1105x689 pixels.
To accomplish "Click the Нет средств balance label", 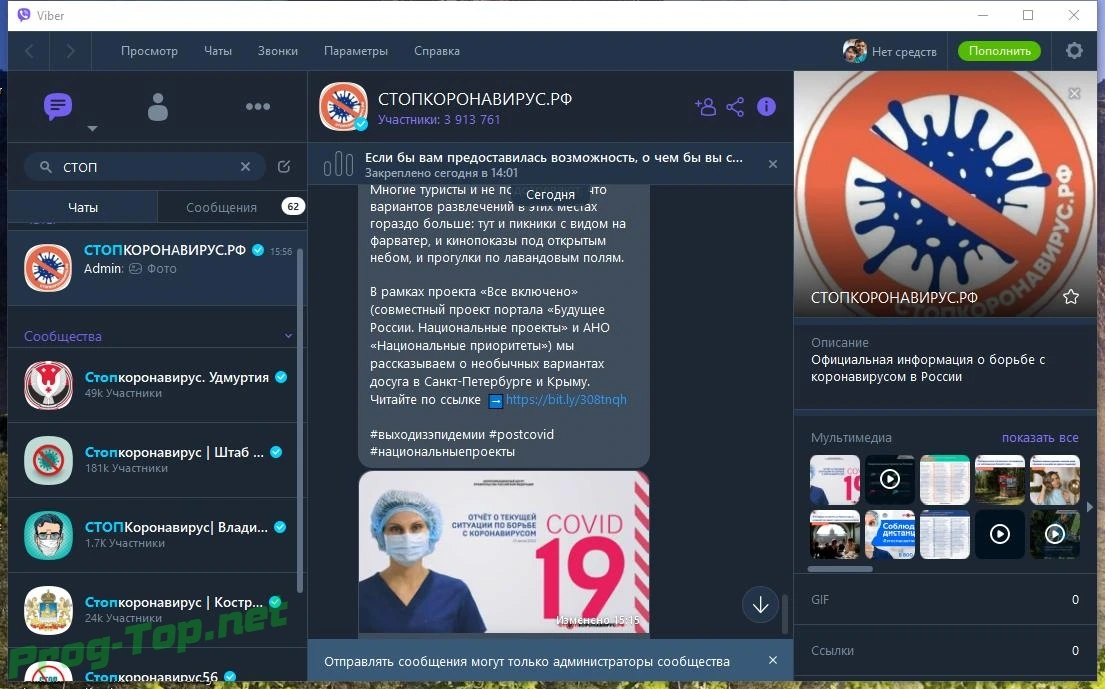I will coord(904,51).
